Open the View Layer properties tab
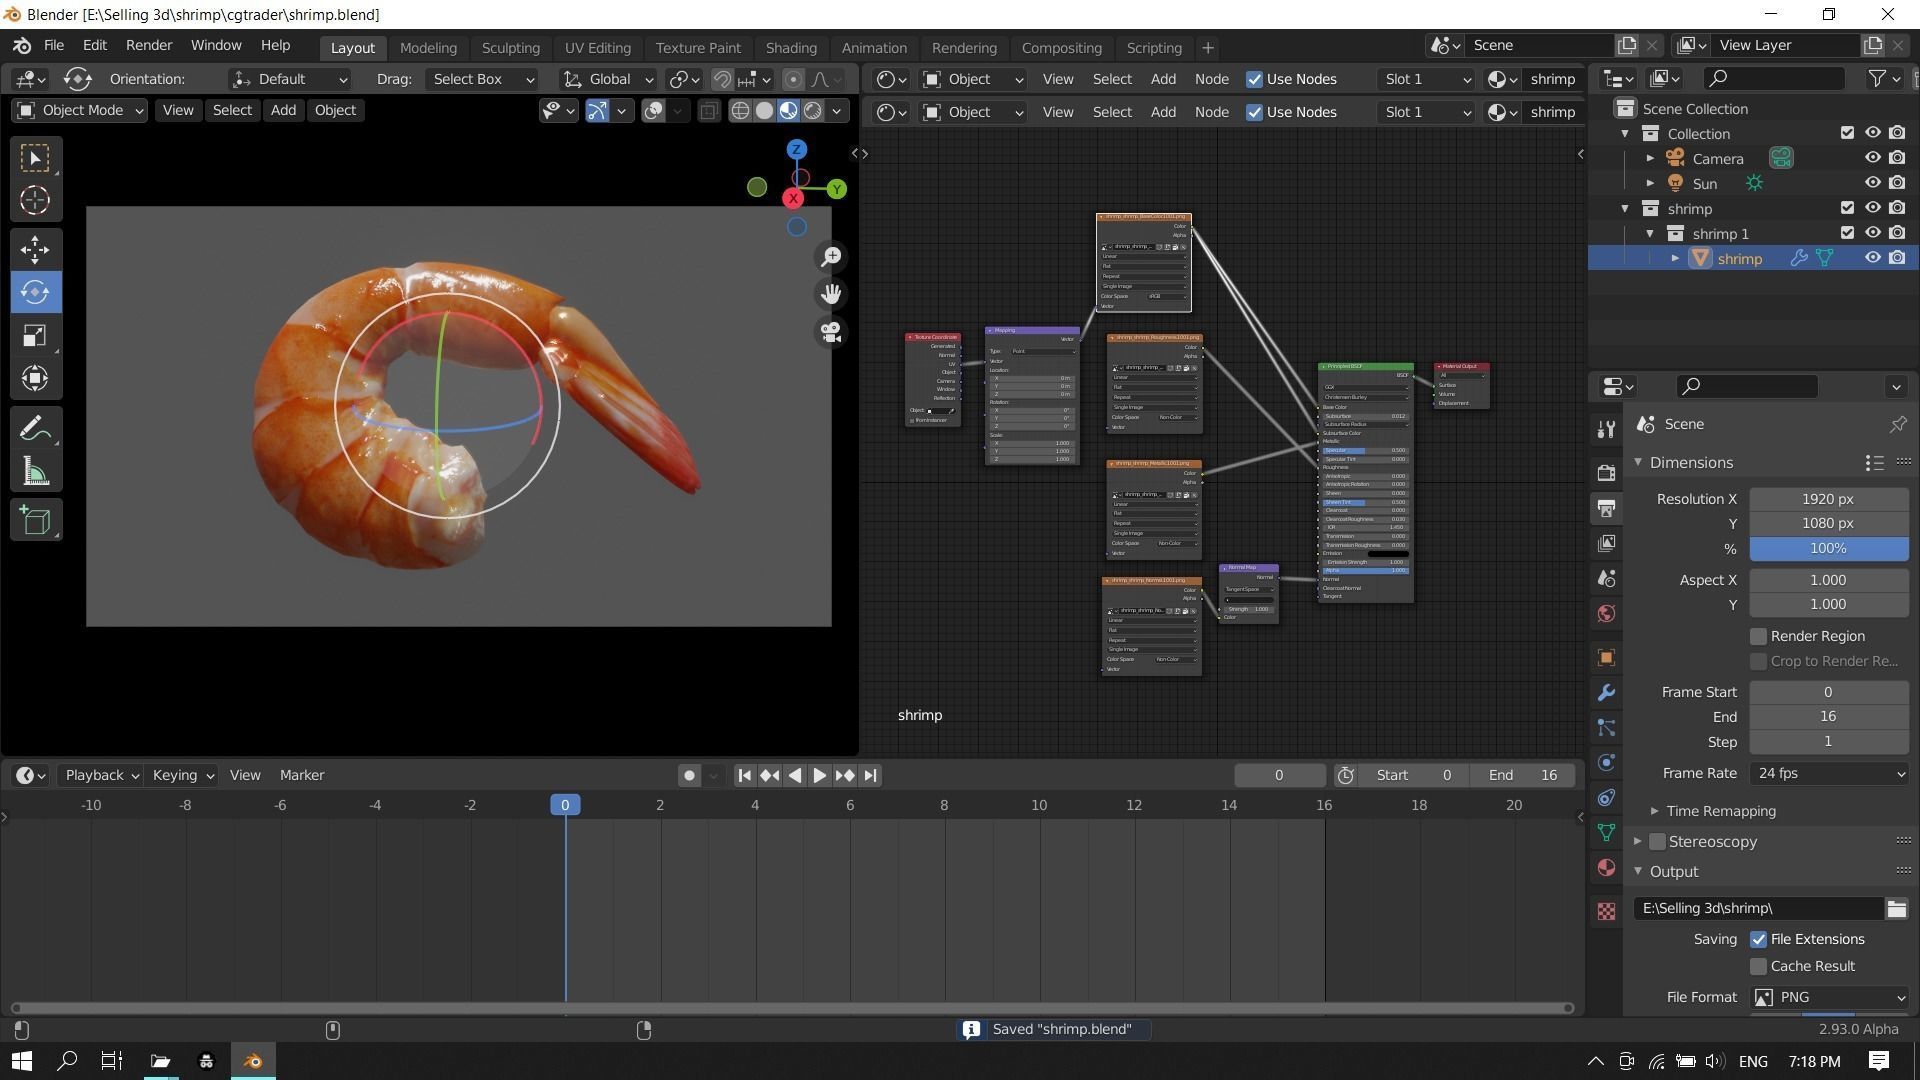Screen dimensions: 1920x1080 click(x=1606, y=543)
